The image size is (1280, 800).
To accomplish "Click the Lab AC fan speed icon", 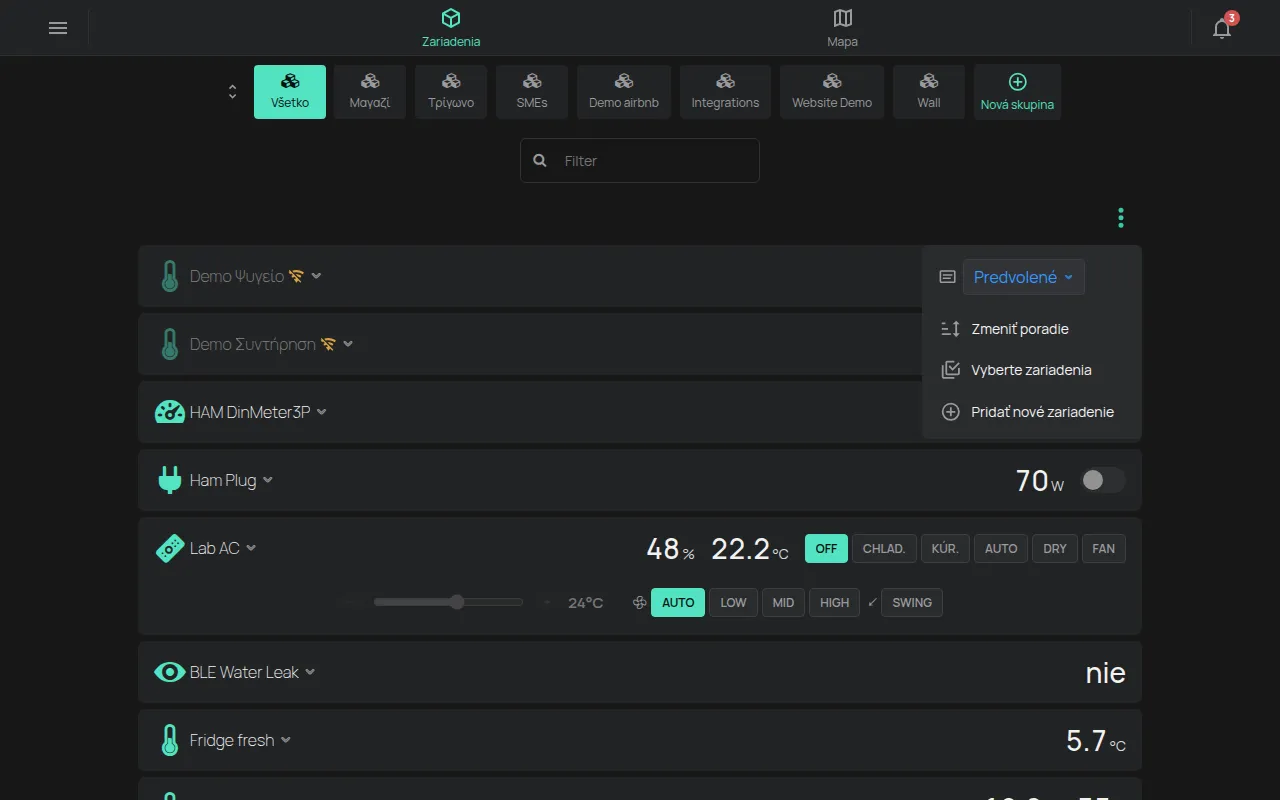I will [639, 603].
